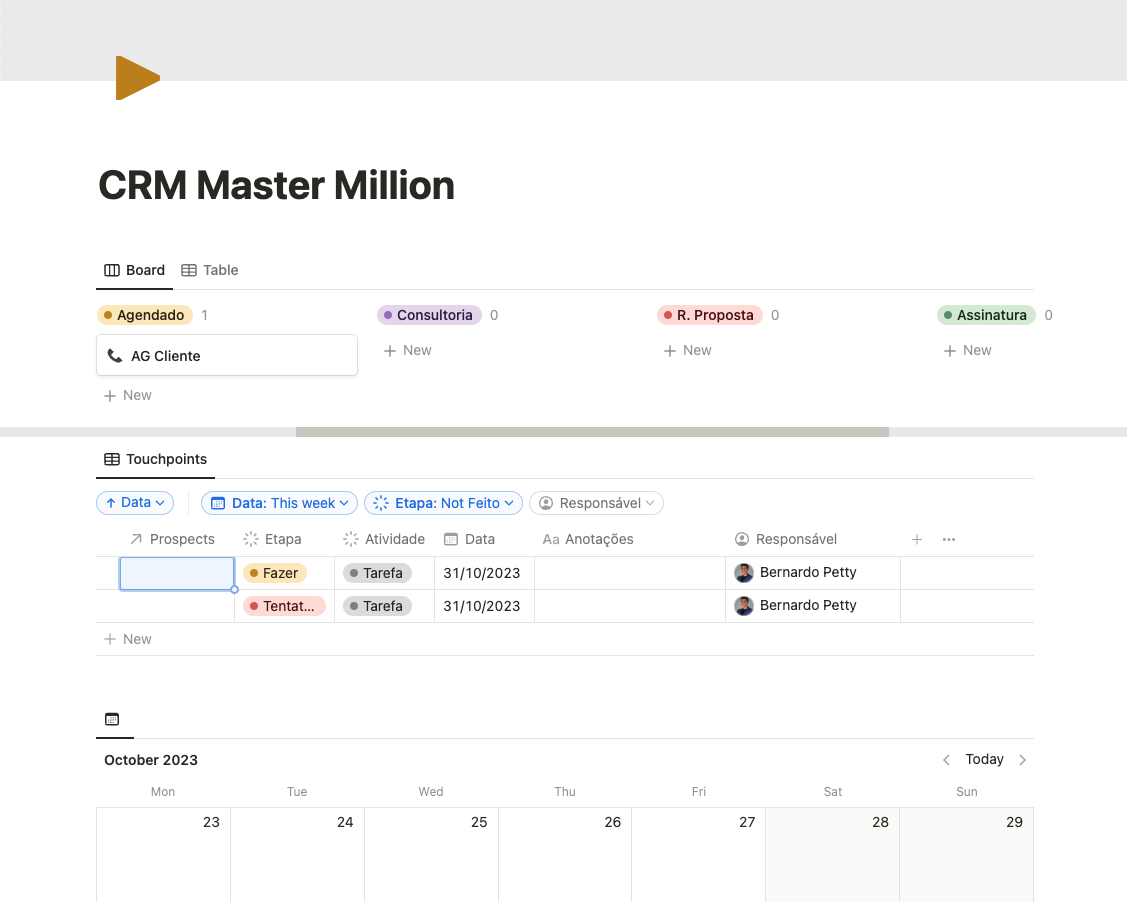Add new row in Touchpoints table
The width and height of the screenshot is (1127, 902).
pyautogui.click(x=128, y=639)
